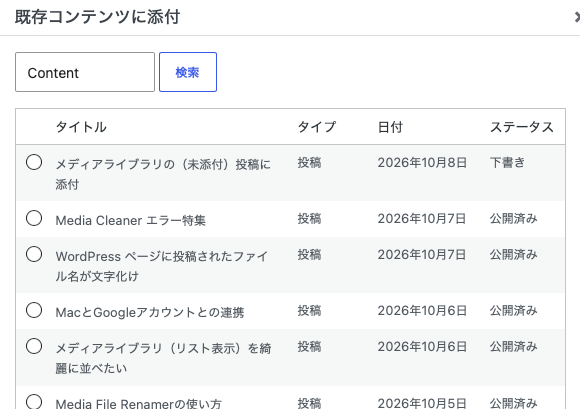580x409 pixels.
Task: Click title メディアライブラリの（未添付）投稿に添付
Action: tap(163, 174)
